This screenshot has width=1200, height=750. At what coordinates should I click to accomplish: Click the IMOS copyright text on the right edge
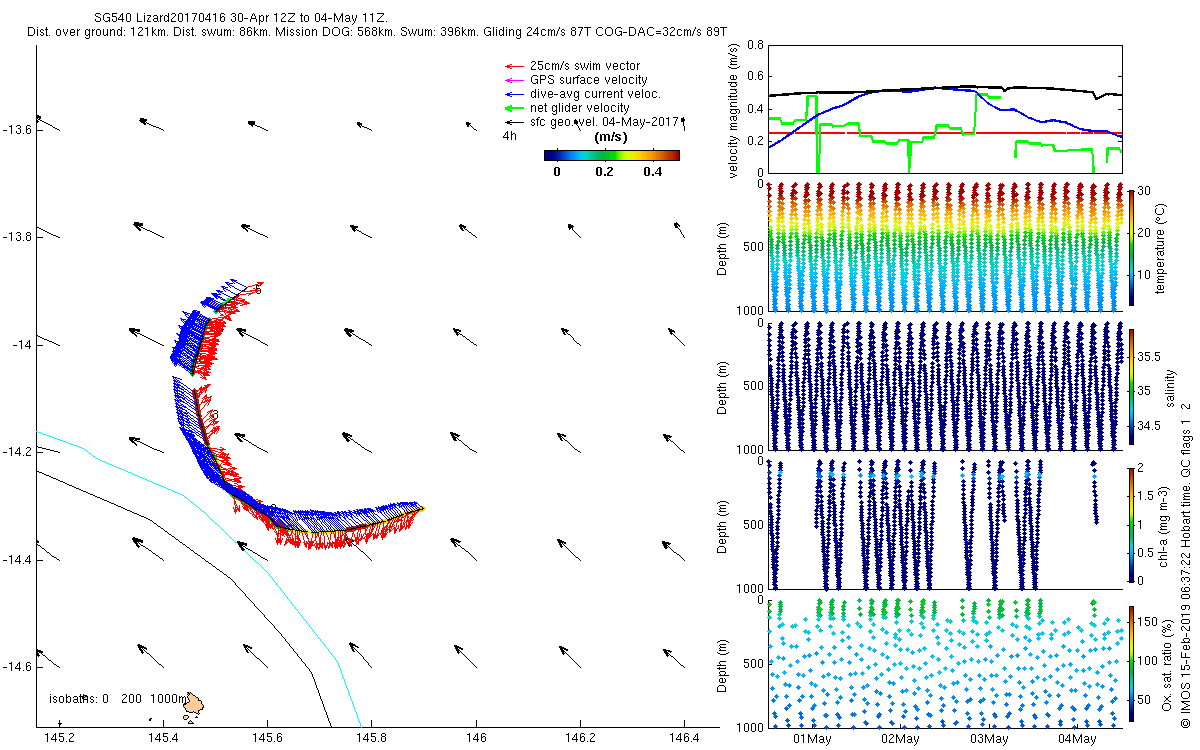[x=1185, y=560]
